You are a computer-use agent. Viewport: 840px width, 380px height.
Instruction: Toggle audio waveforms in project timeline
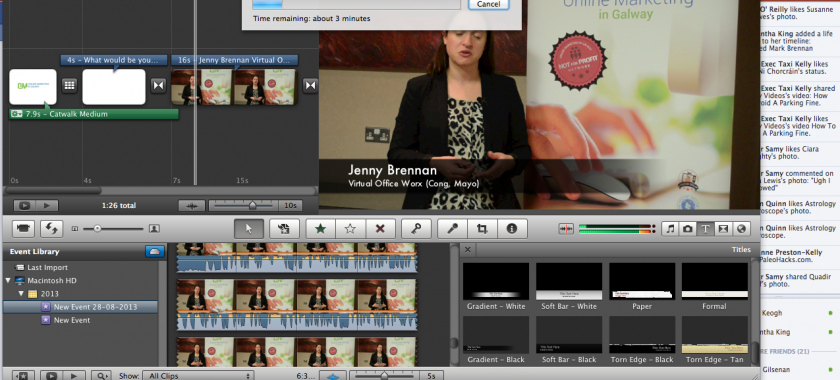tap(191, 206)
